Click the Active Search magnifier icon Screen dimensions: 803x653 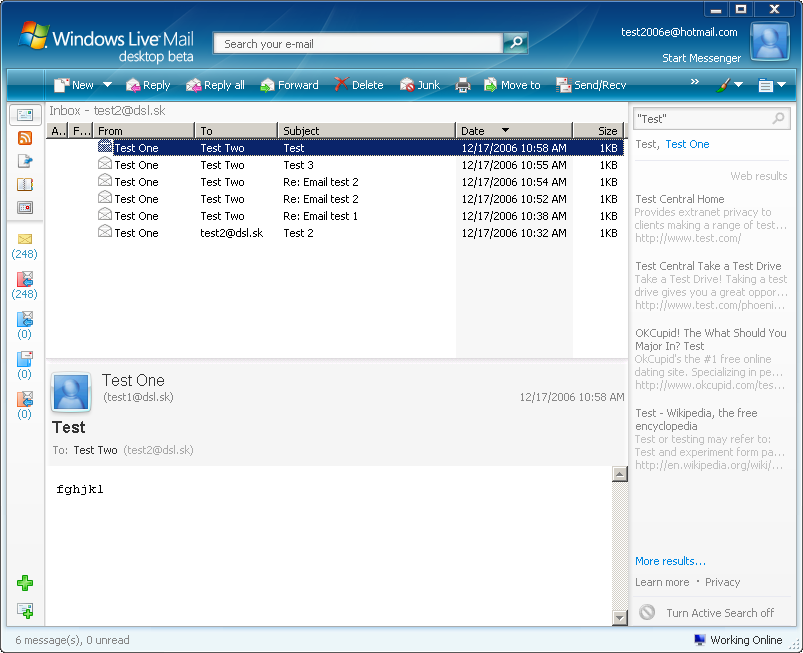(x=778, y=118)
